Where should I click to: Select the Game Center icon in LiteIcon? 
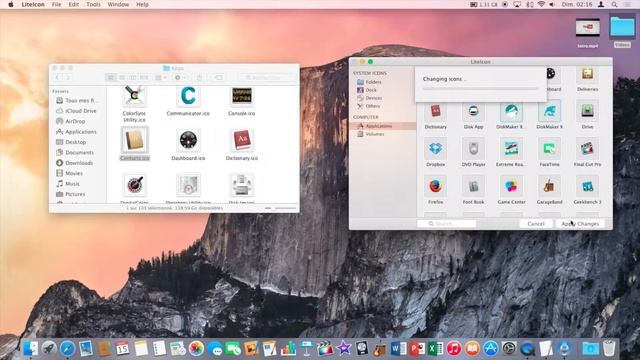(x=511, y=187)
